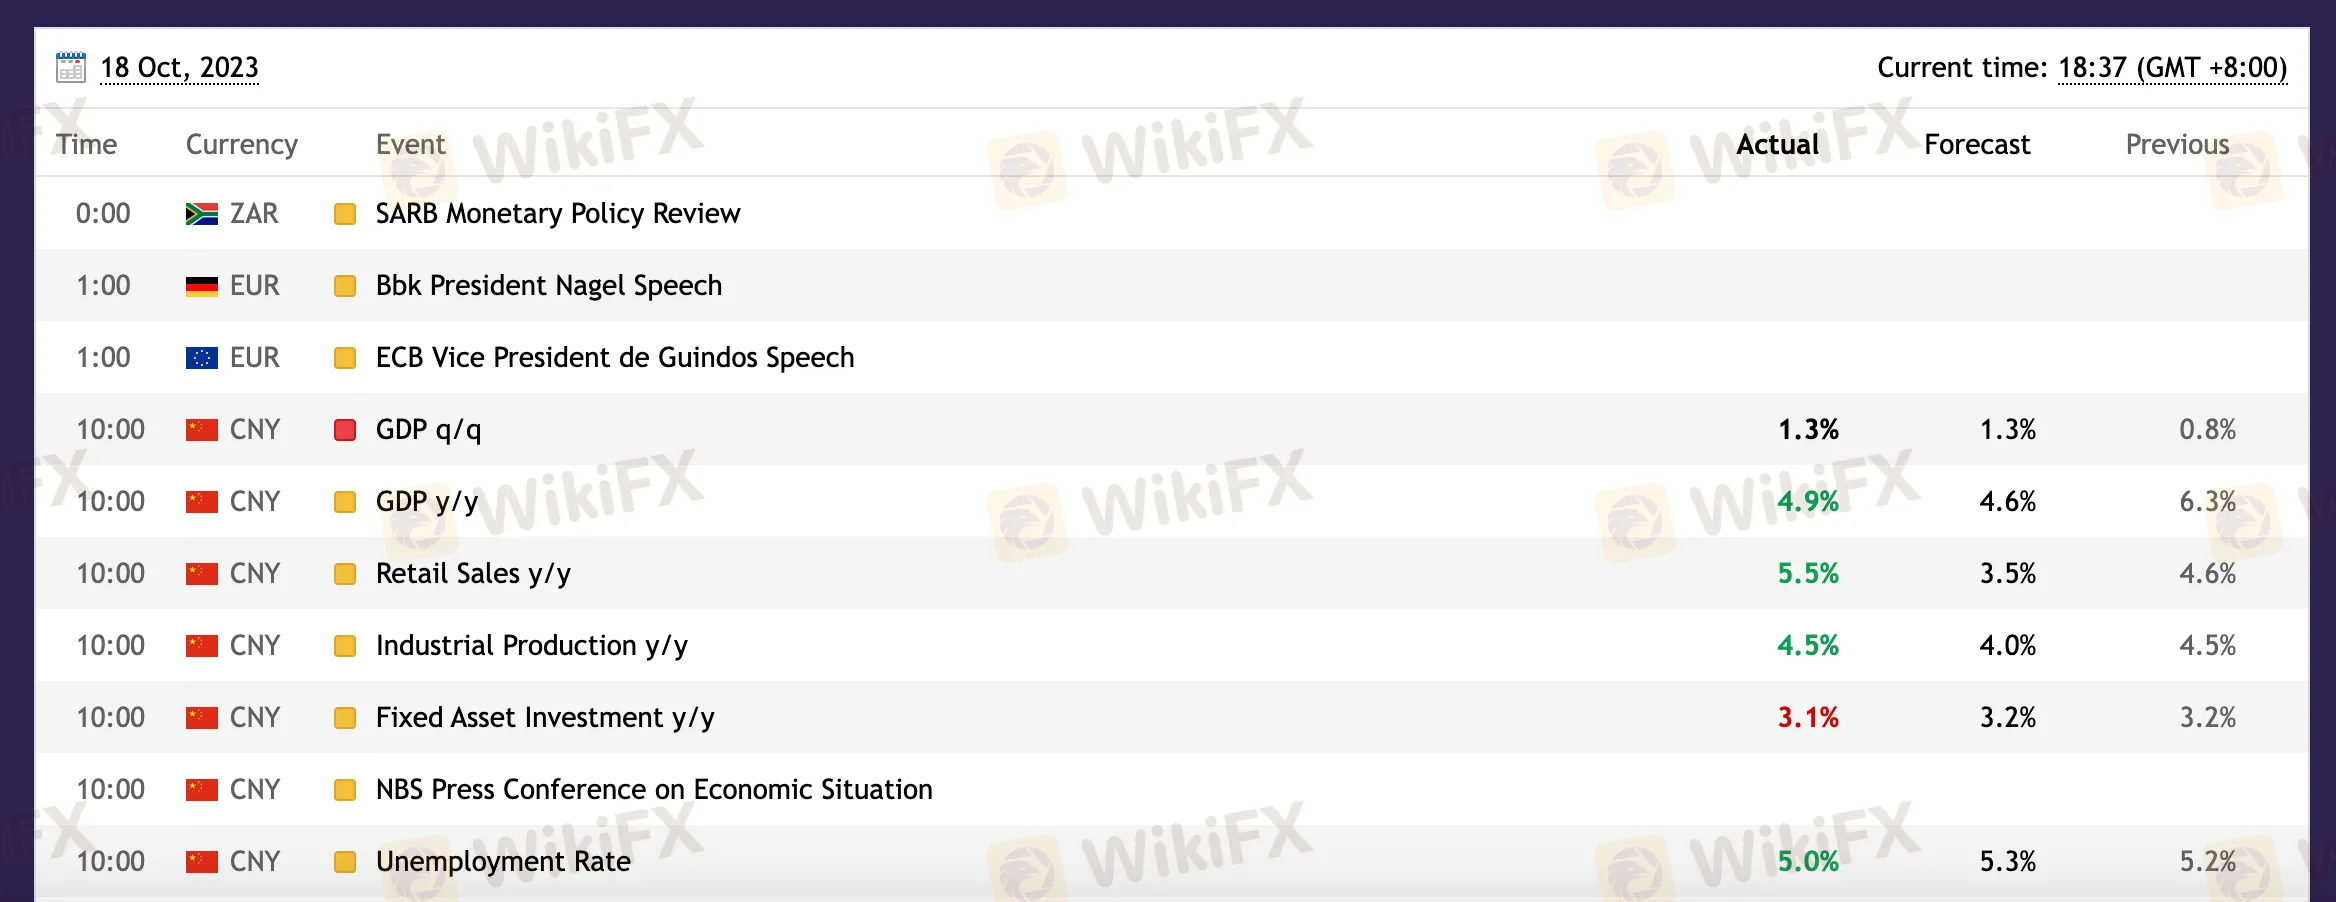The width and height of the screenshot is (2336, 902).
Task: Click the Currency column header
Action: pos(242,144)
